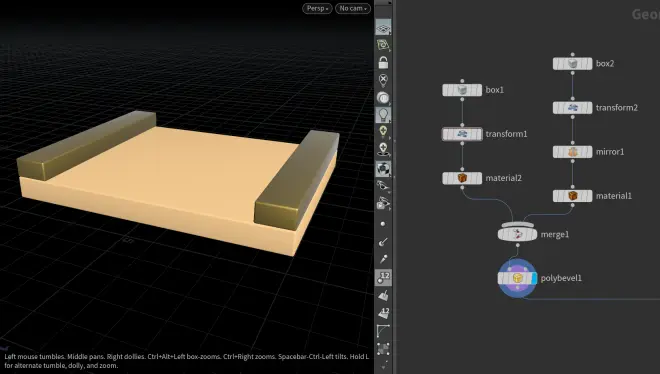Select the box2 node
The image size is (660, 374).
pyautogui.click(x=572, y=64)
